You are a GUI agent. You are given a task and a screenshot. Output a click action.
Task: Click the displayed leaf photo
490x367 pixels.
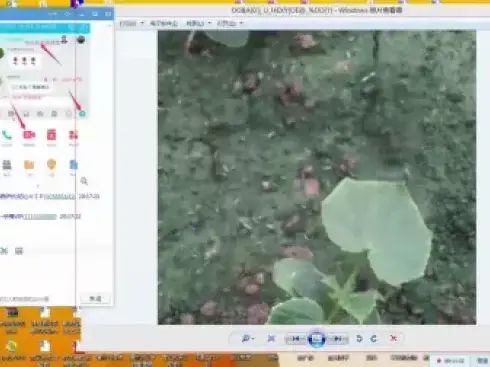pos(317,177)
